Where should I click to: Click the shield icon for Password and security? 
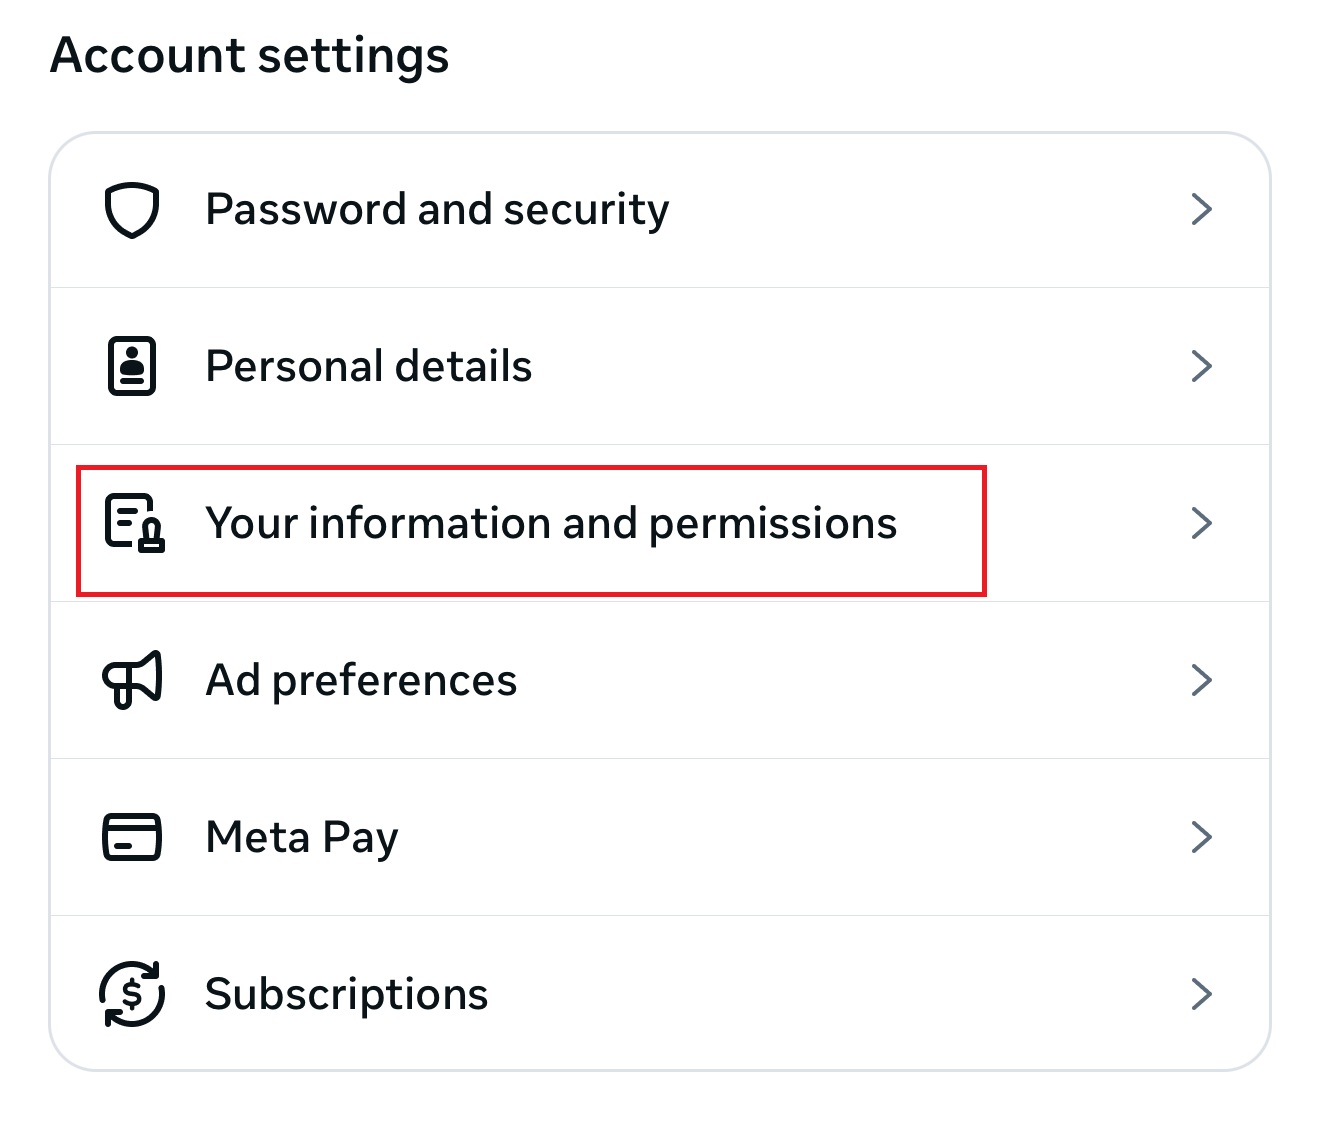point(132,210)
